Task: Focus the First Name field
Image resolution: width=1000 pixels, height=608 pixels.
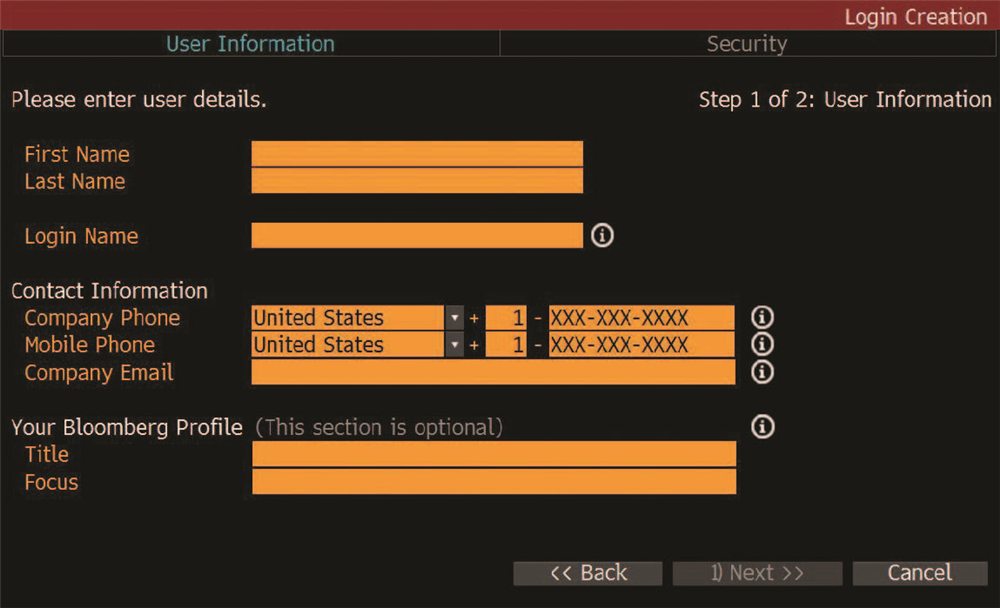Action: point(417,154)
